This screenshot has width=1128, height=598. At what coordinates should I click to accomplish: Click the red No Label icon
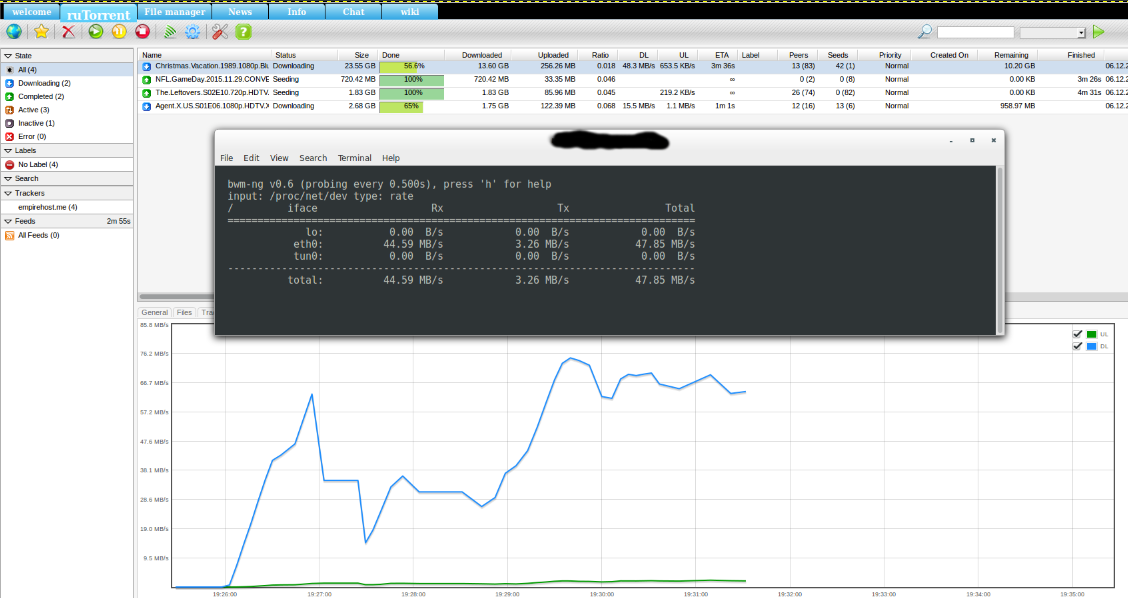pos(9,165)
